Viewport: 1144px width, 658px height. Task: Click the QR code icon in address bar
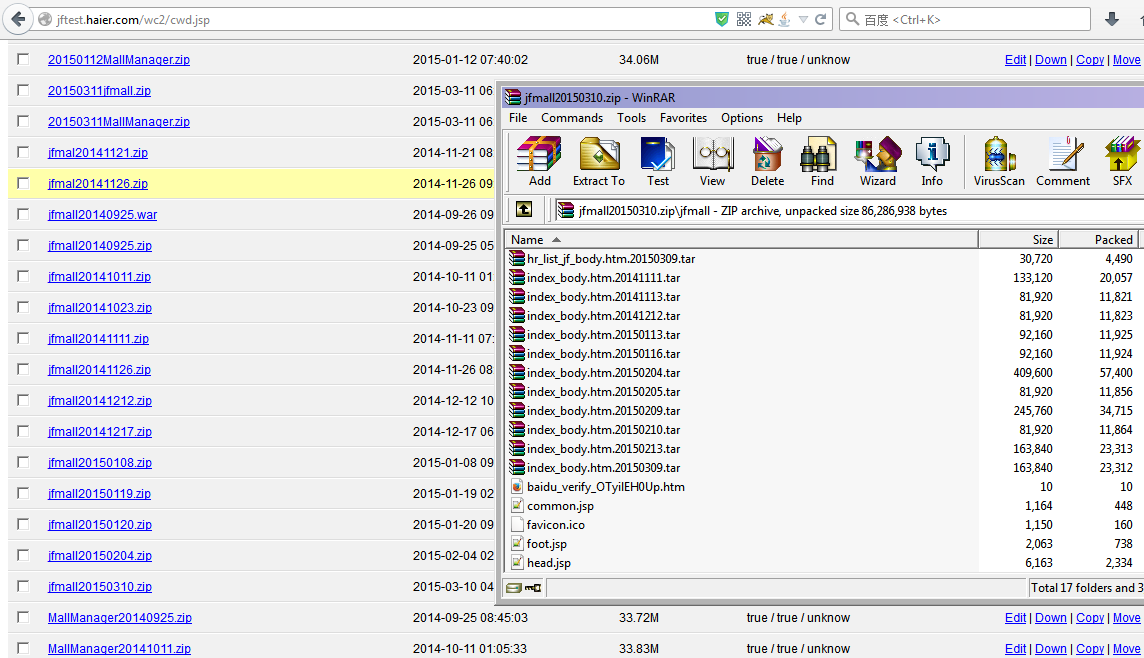pos(743,20)
